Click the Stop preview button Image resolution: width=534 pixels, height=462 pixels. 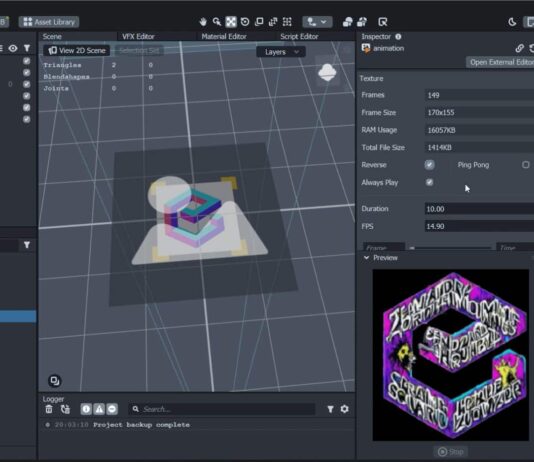point(451,451)
